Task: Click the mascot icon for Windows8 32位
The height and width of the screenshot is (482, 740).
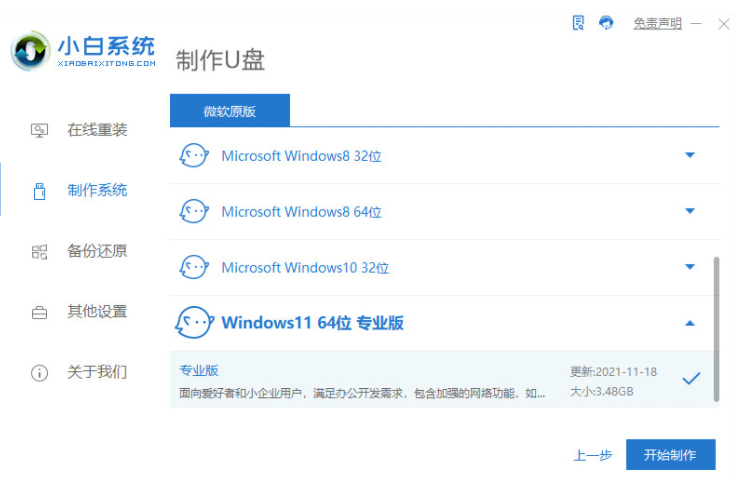Action: click(194, 155)
